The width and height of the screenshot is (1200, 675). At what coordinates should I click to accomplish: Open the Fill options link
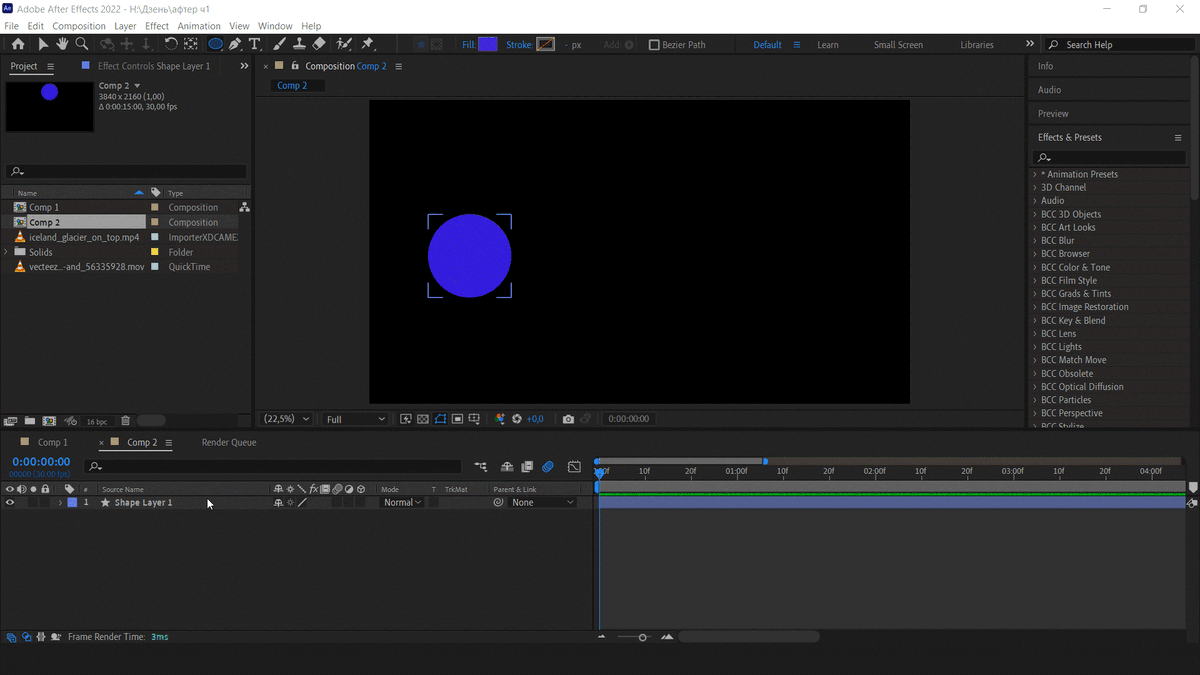tap(468, 45)
